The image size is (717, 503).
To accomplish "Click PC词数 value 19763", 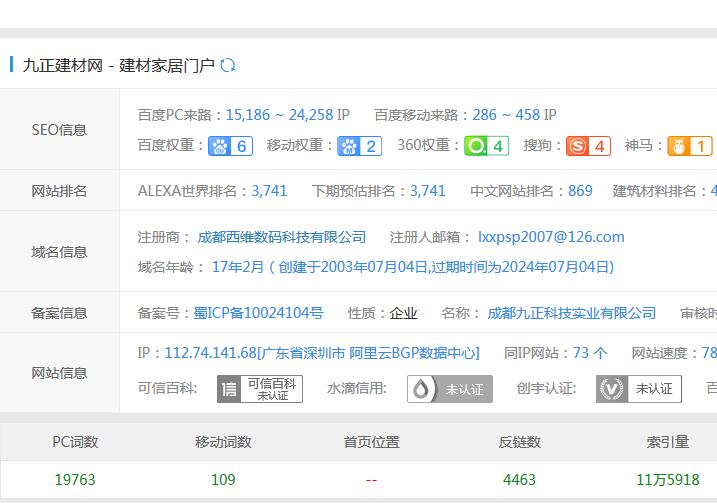I will point(75,480).
